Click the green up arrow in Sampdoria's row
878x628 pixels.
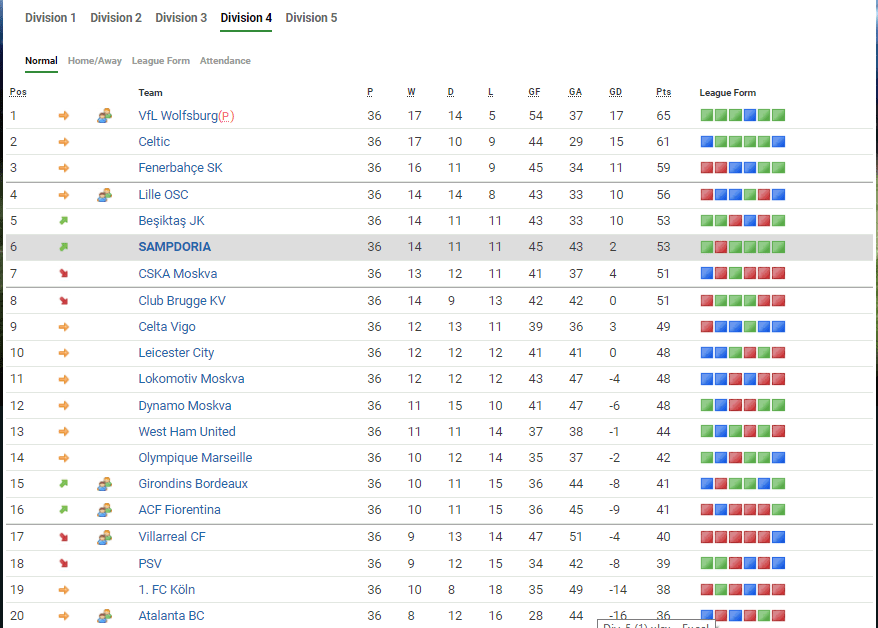[64, 247]
